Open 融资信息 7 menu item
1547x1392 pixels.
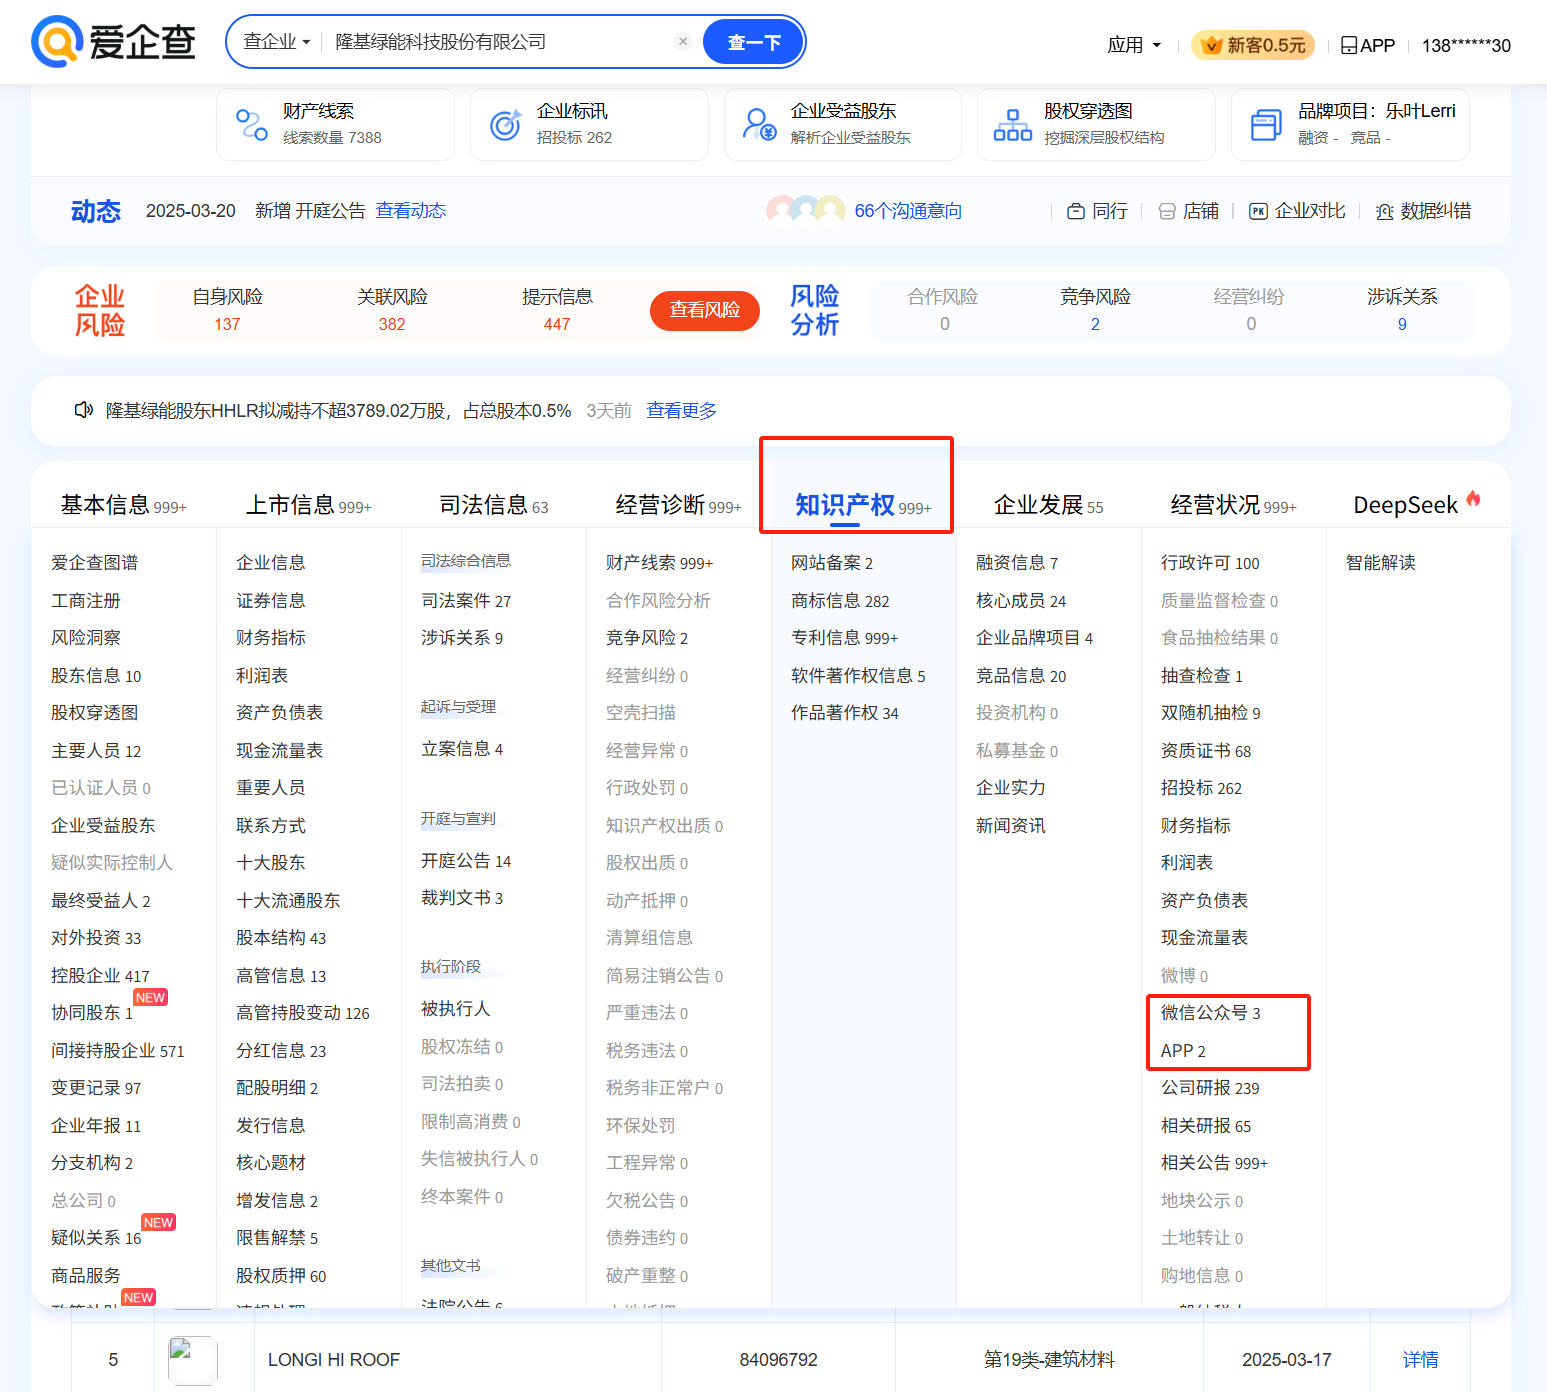1017,563
